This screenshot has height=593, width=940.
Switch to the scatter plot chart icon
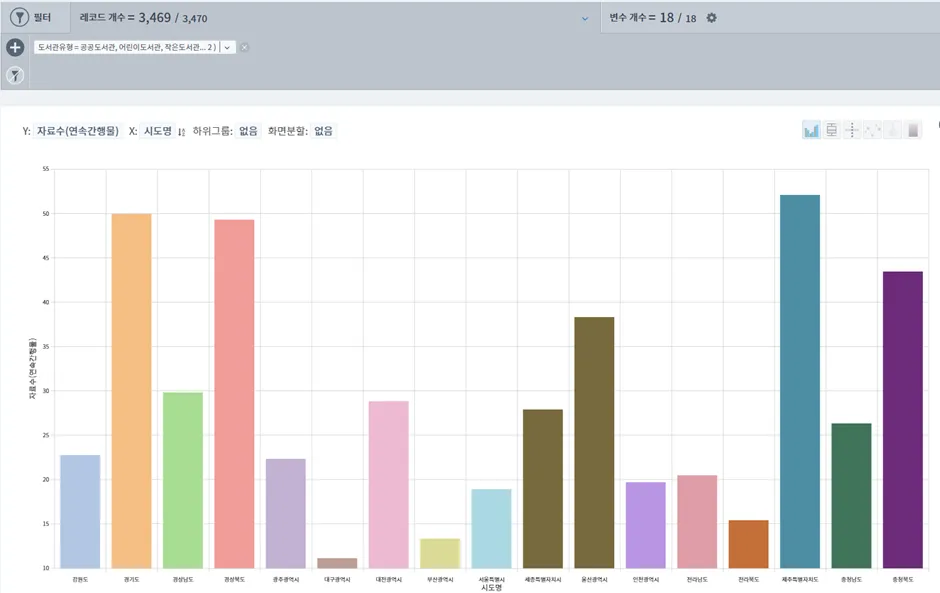pyautogui.click(x=872, y=130)
